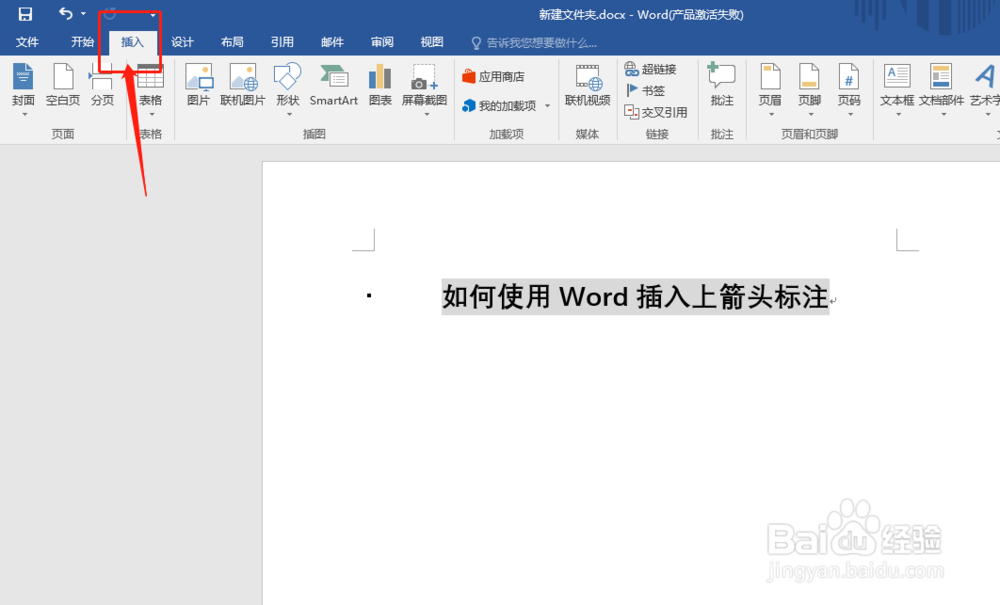Image resolution: width=1000 pixels, height=605 pixels.
Task: Switch to the 开始 tab
Action: [82, 42]
